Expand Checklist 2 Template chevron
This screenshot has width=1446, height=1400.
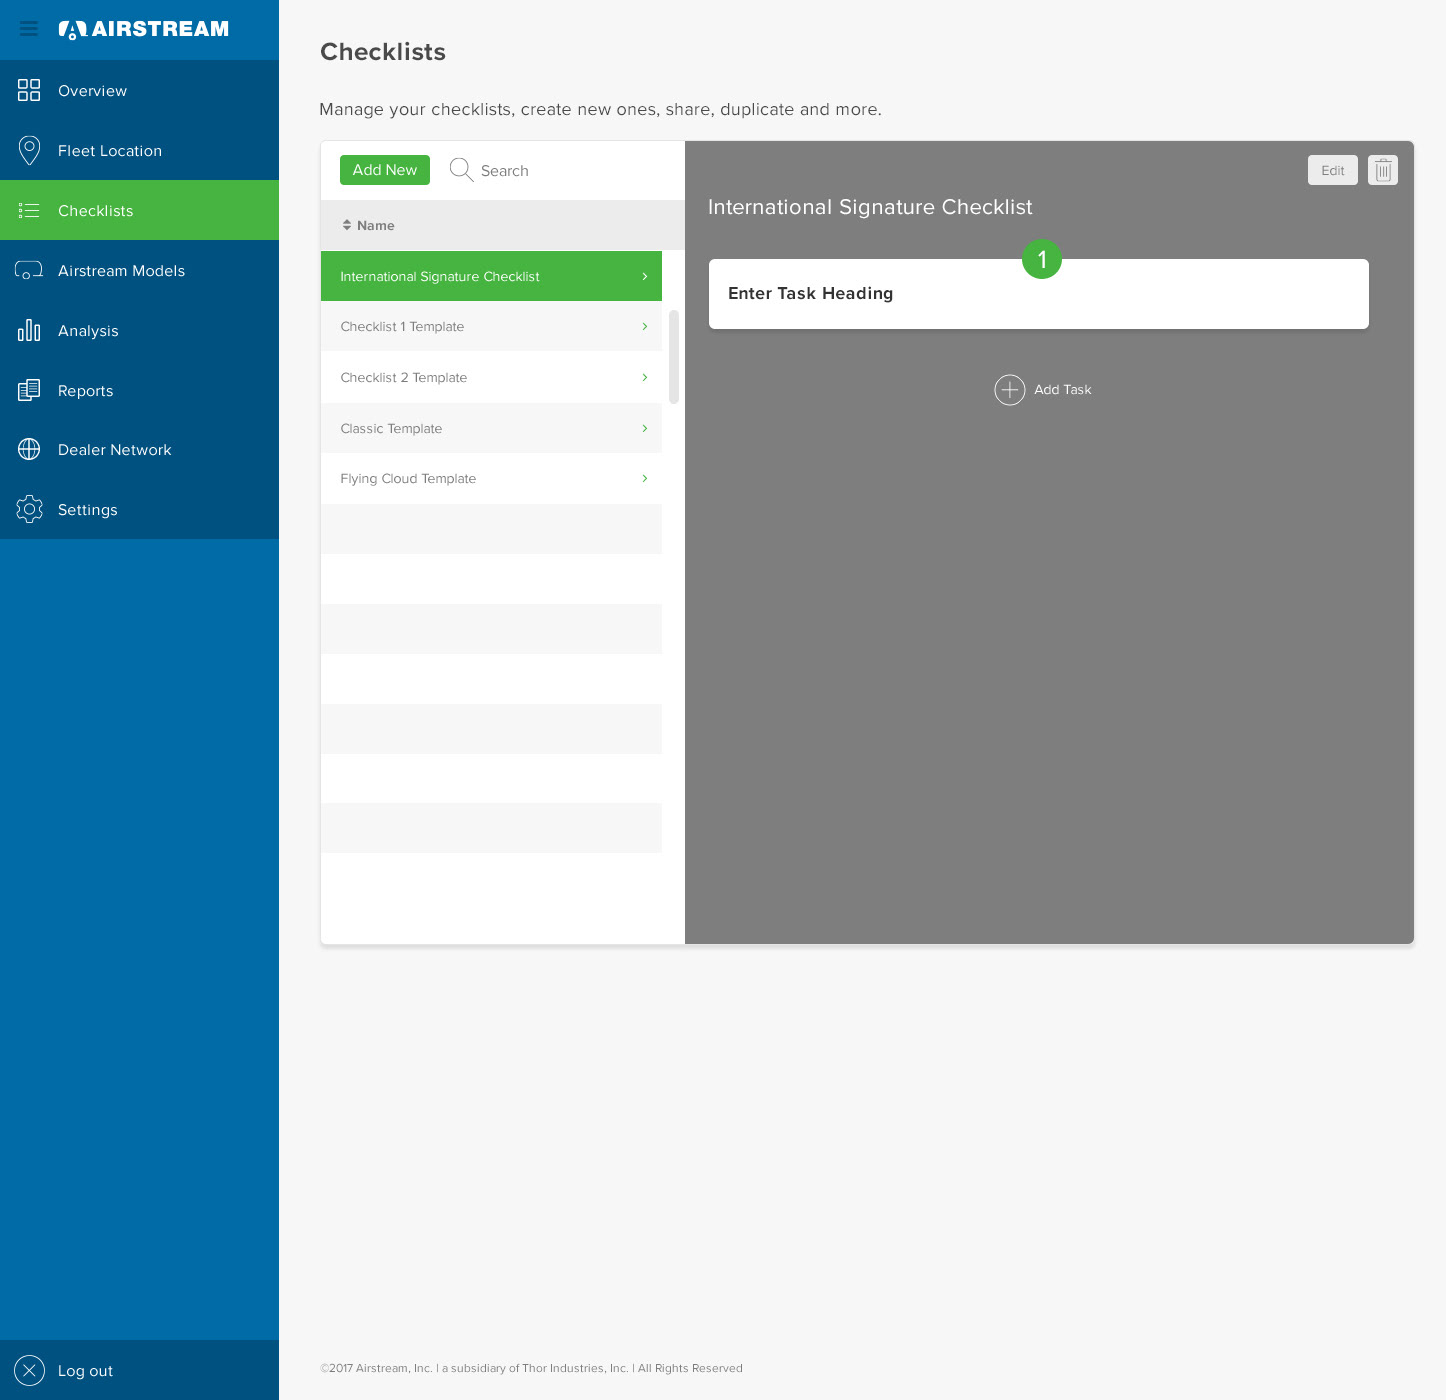pyautogui.click(x=645, y=377)
